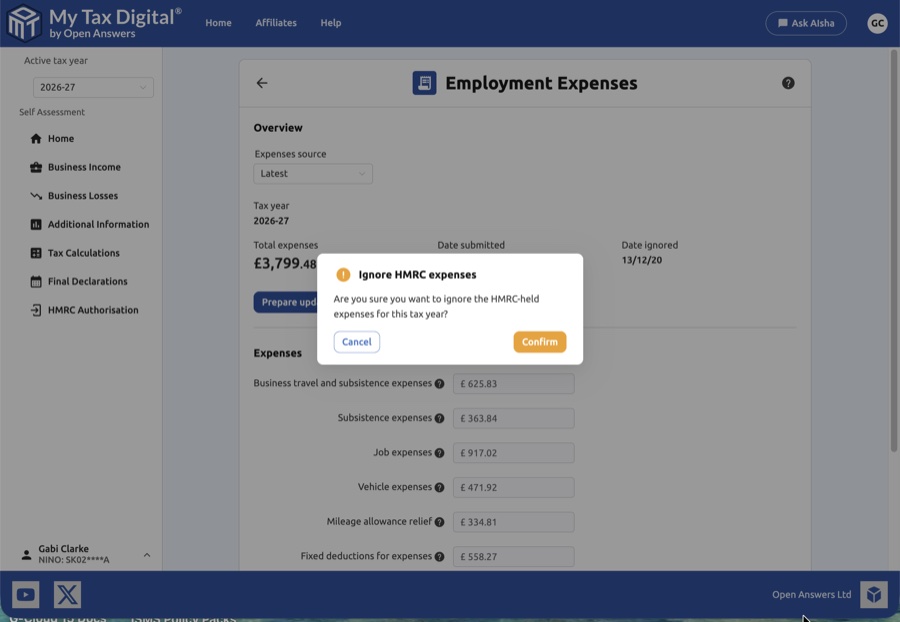This screenshot has width=900, height=622.
Task: Open the Affiliates menu item
Action: [x=276, y=23]
